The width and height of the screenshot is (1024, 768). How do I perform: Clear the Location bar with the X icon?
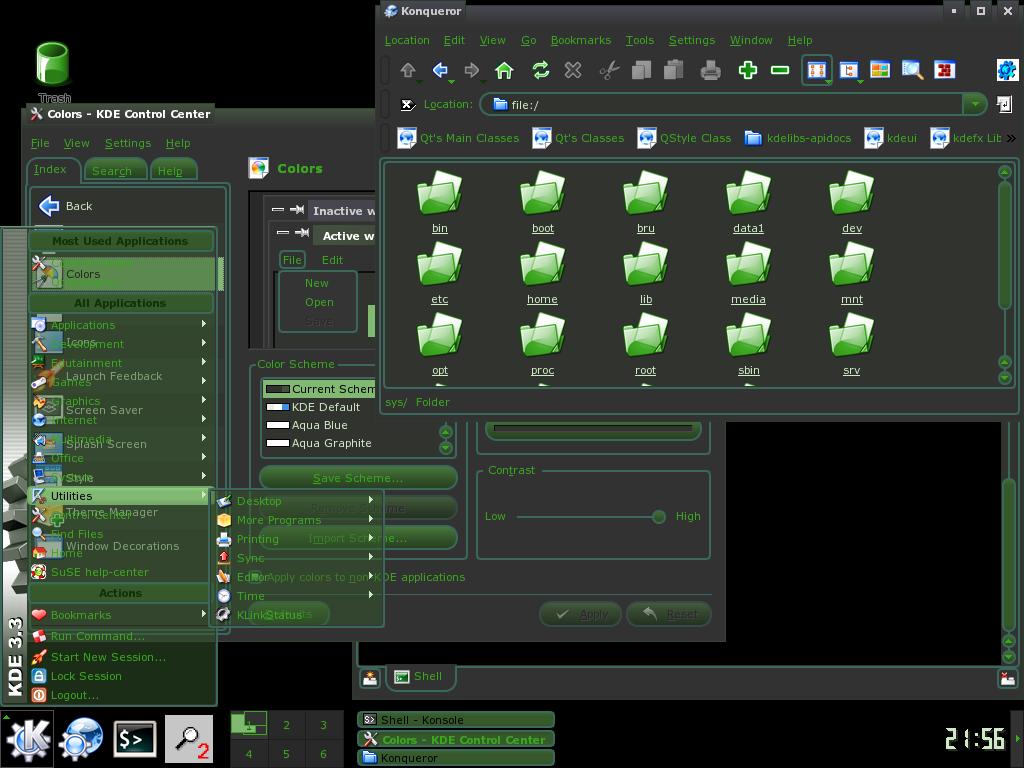pos(408,104)
